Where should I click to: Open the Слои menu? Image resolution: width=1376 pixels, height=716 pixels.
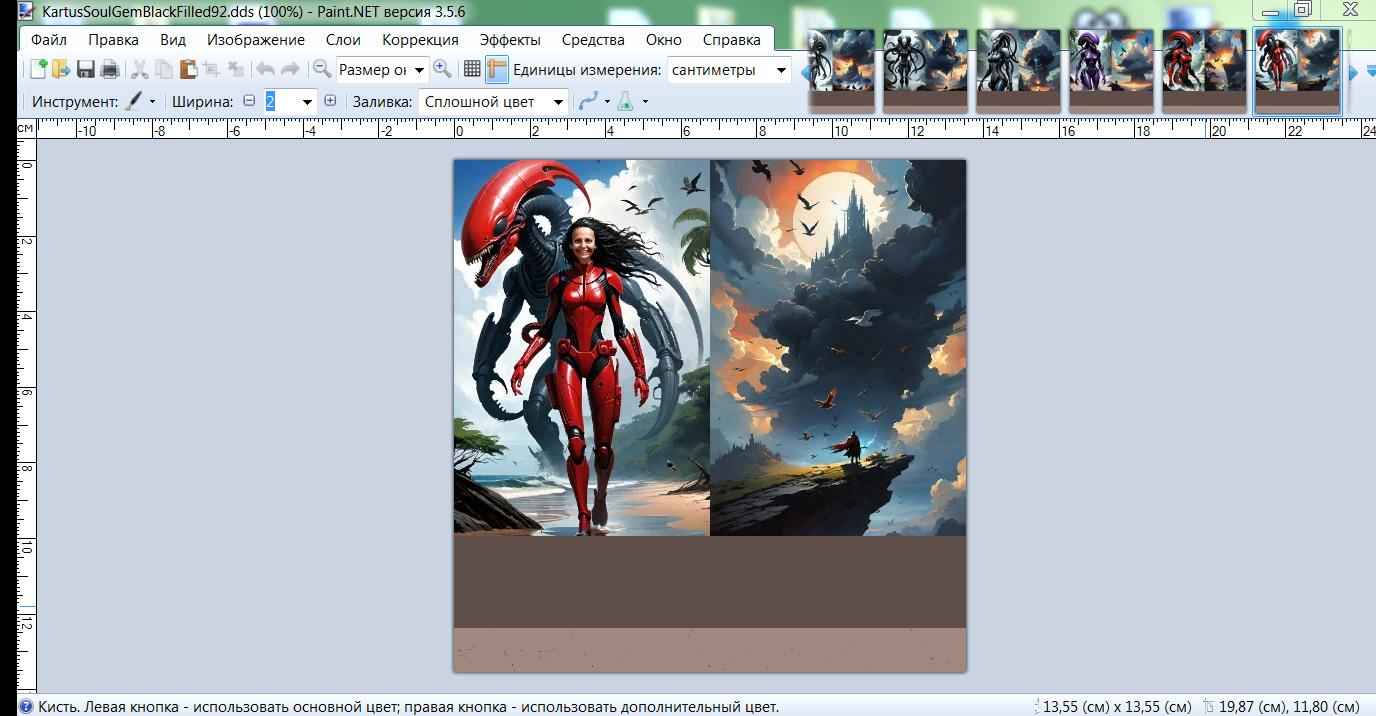343,40
